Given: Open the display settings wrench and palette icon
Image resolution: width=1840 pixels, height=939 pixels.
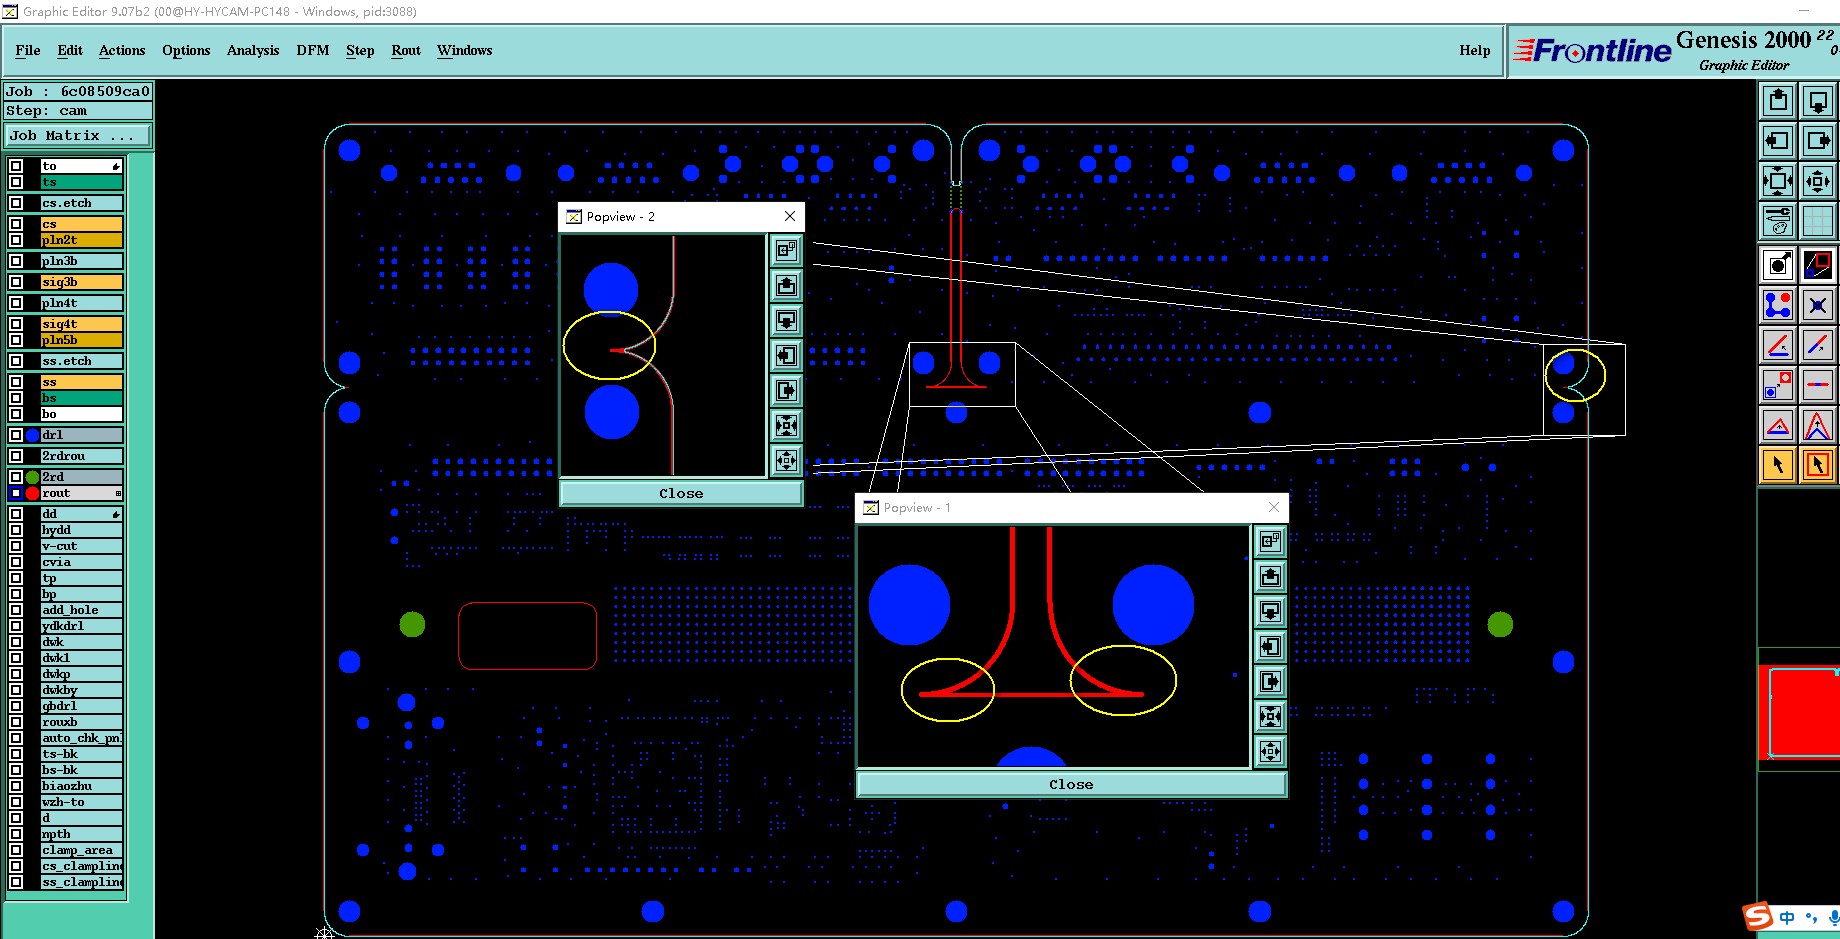Looking at the screenshot, I should click(1778, 221).
